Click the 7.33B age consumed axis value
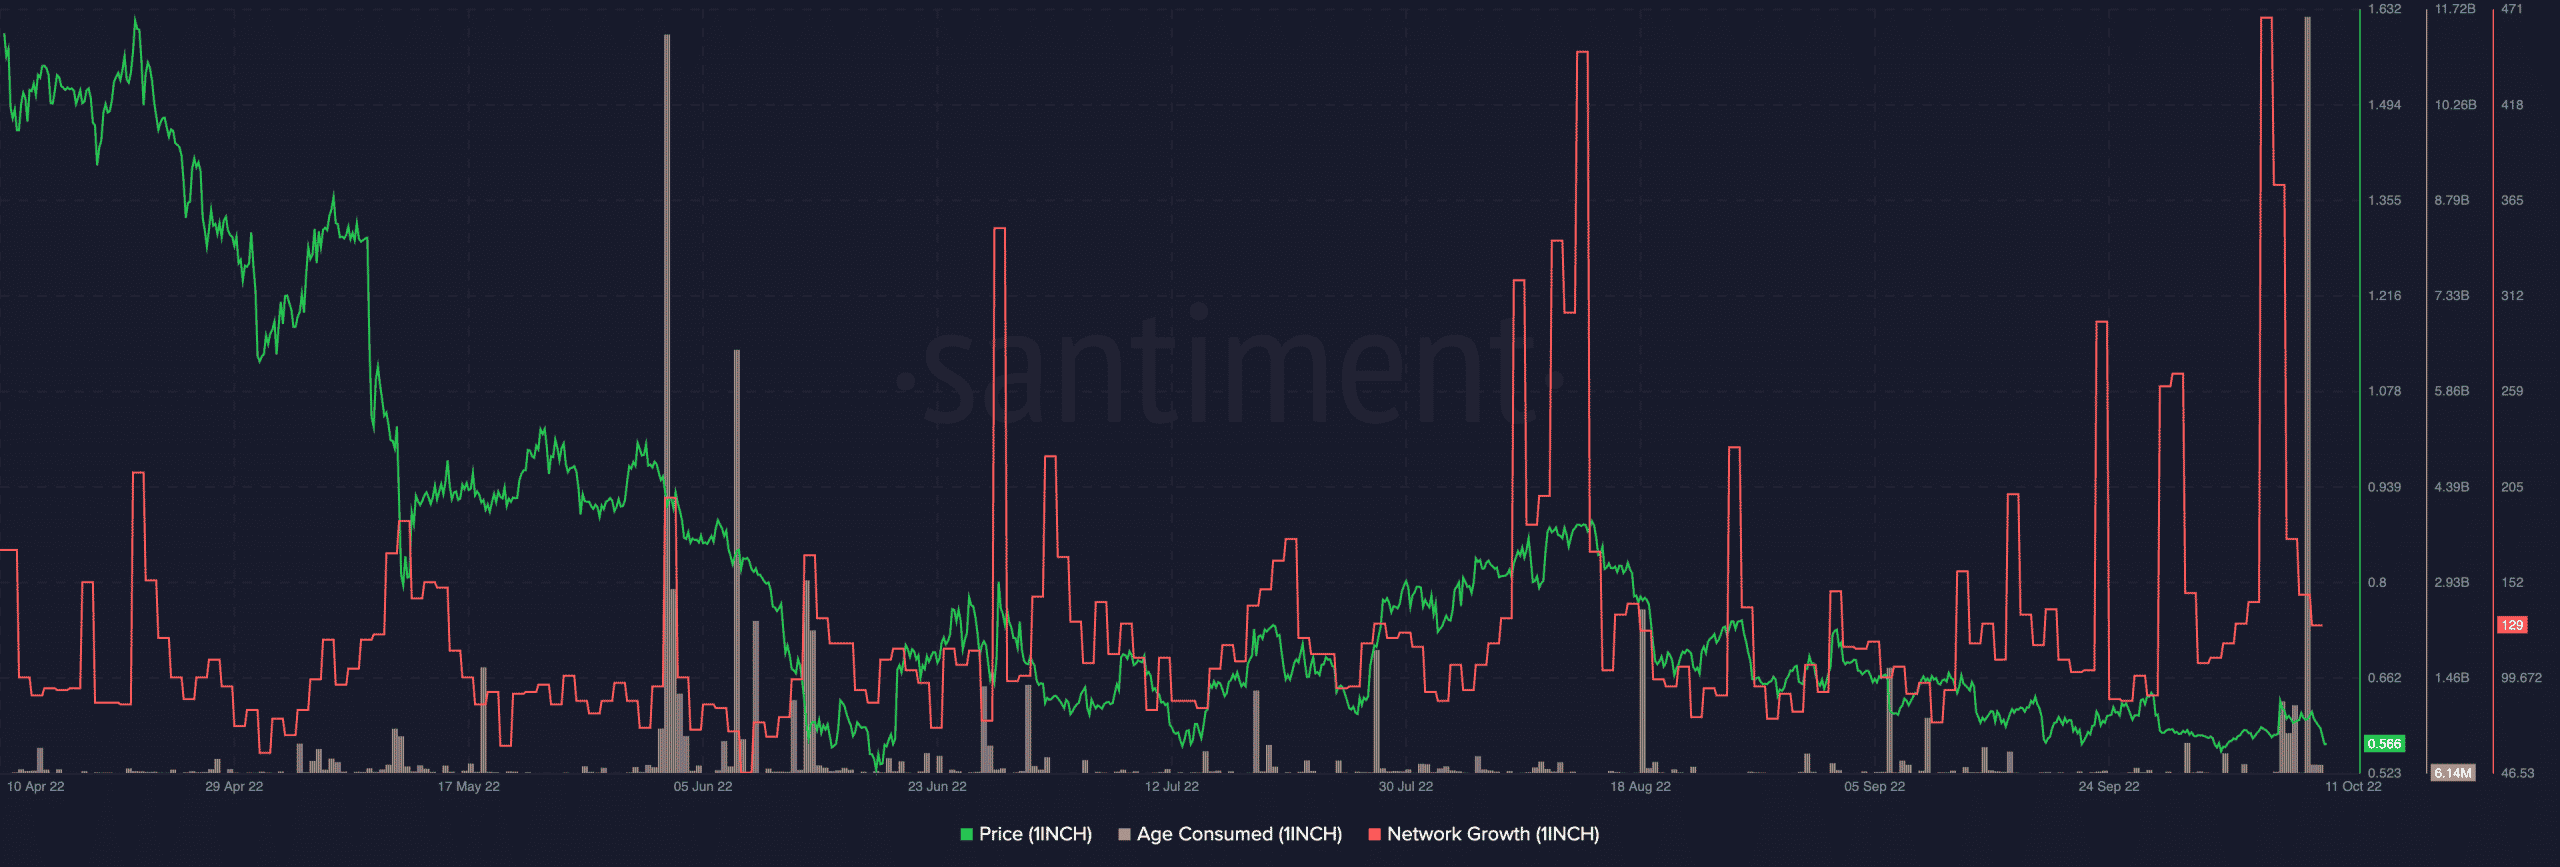Image resolution: width=2560 pixels, height=867 pixels. 2452,296
